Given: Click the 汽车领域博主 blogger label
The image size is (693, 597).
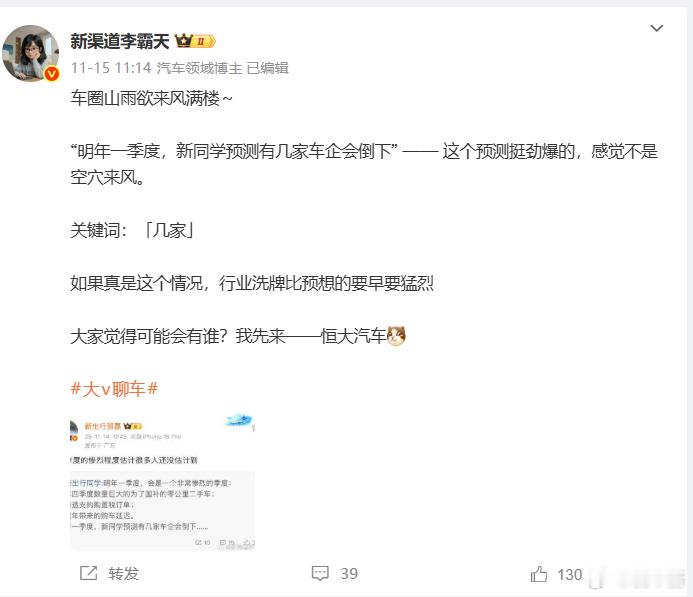Looking at the screenshot, I should pos(199,68).
